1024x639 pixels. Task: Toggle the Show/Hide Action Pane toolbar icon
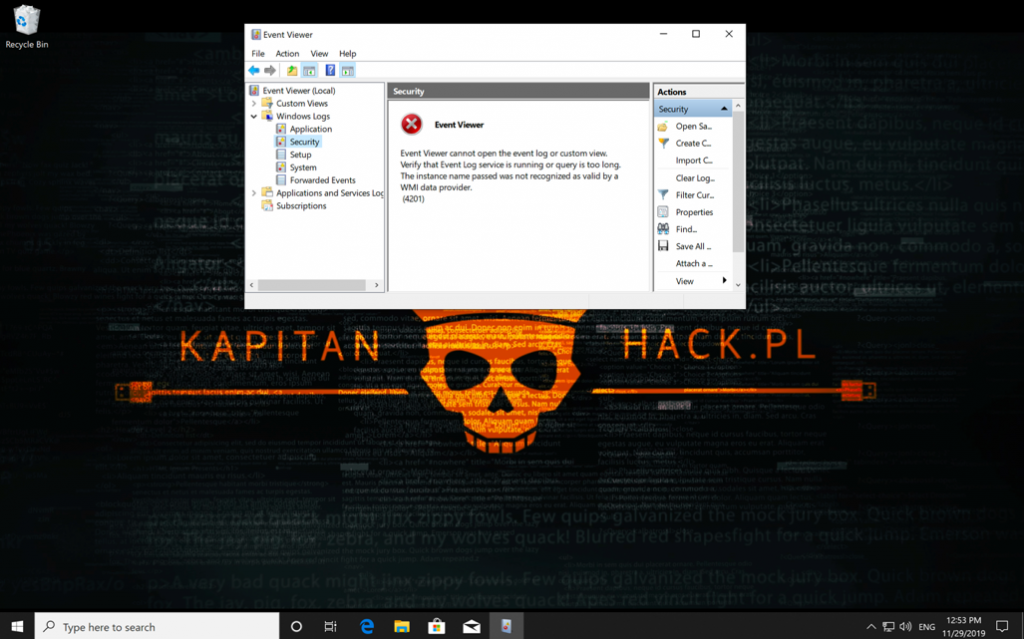(347, 71)
